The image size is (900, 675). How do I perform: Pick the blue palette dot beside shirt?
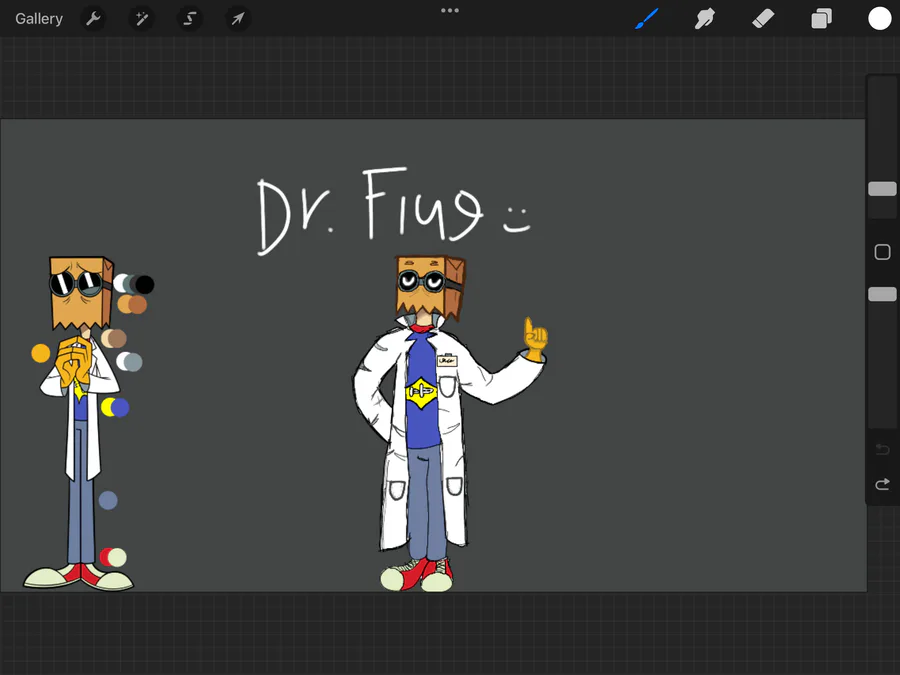coord(121,408)
